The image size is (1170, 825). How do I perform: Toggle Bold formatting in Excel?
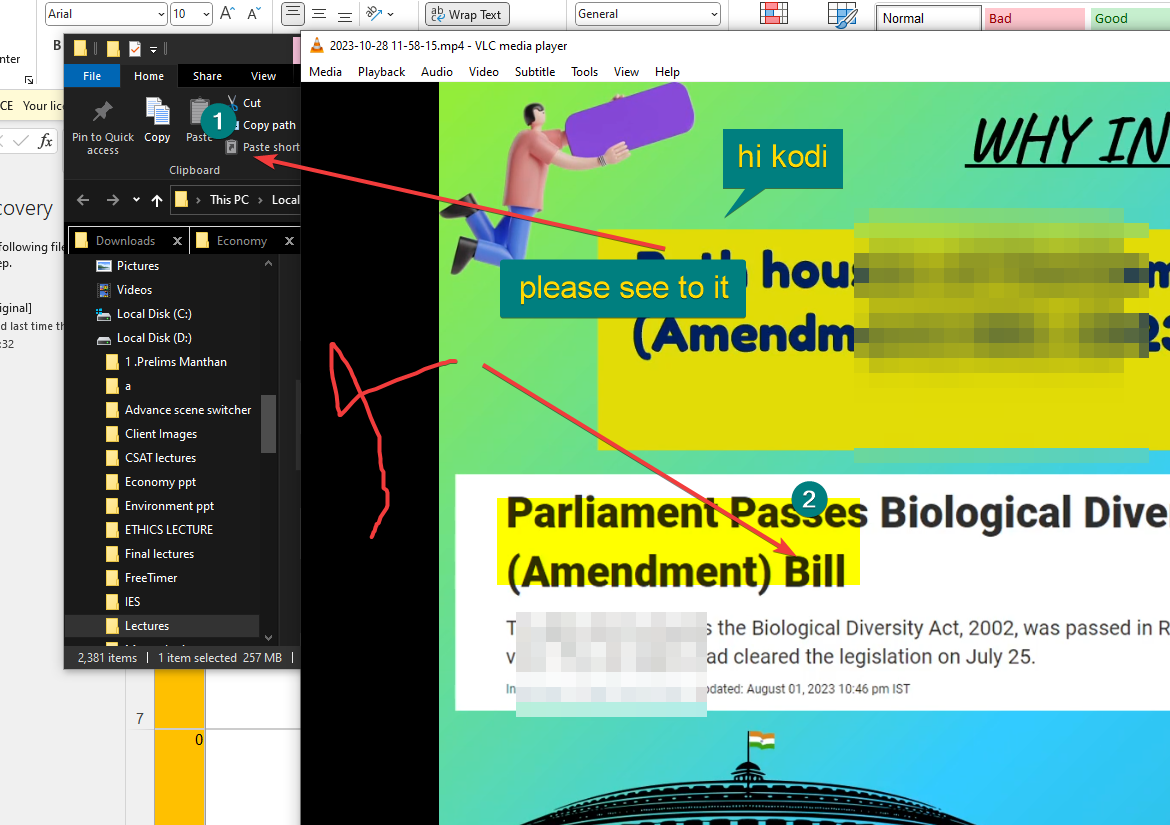57,46
